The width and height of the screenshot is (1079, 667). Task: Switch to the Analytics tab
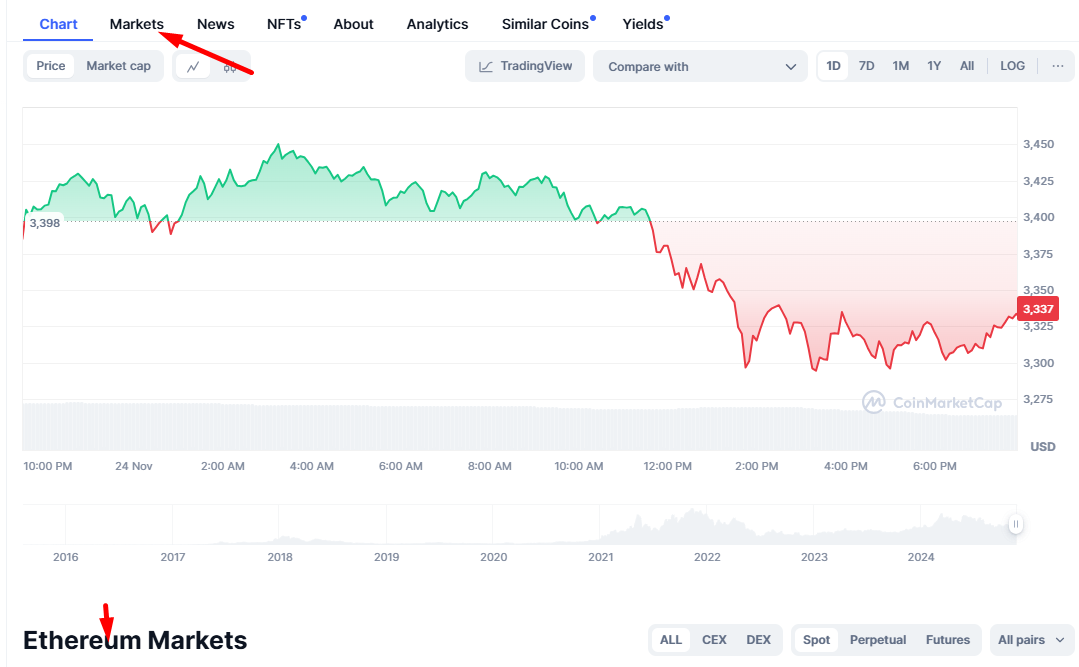click(437, 24)
